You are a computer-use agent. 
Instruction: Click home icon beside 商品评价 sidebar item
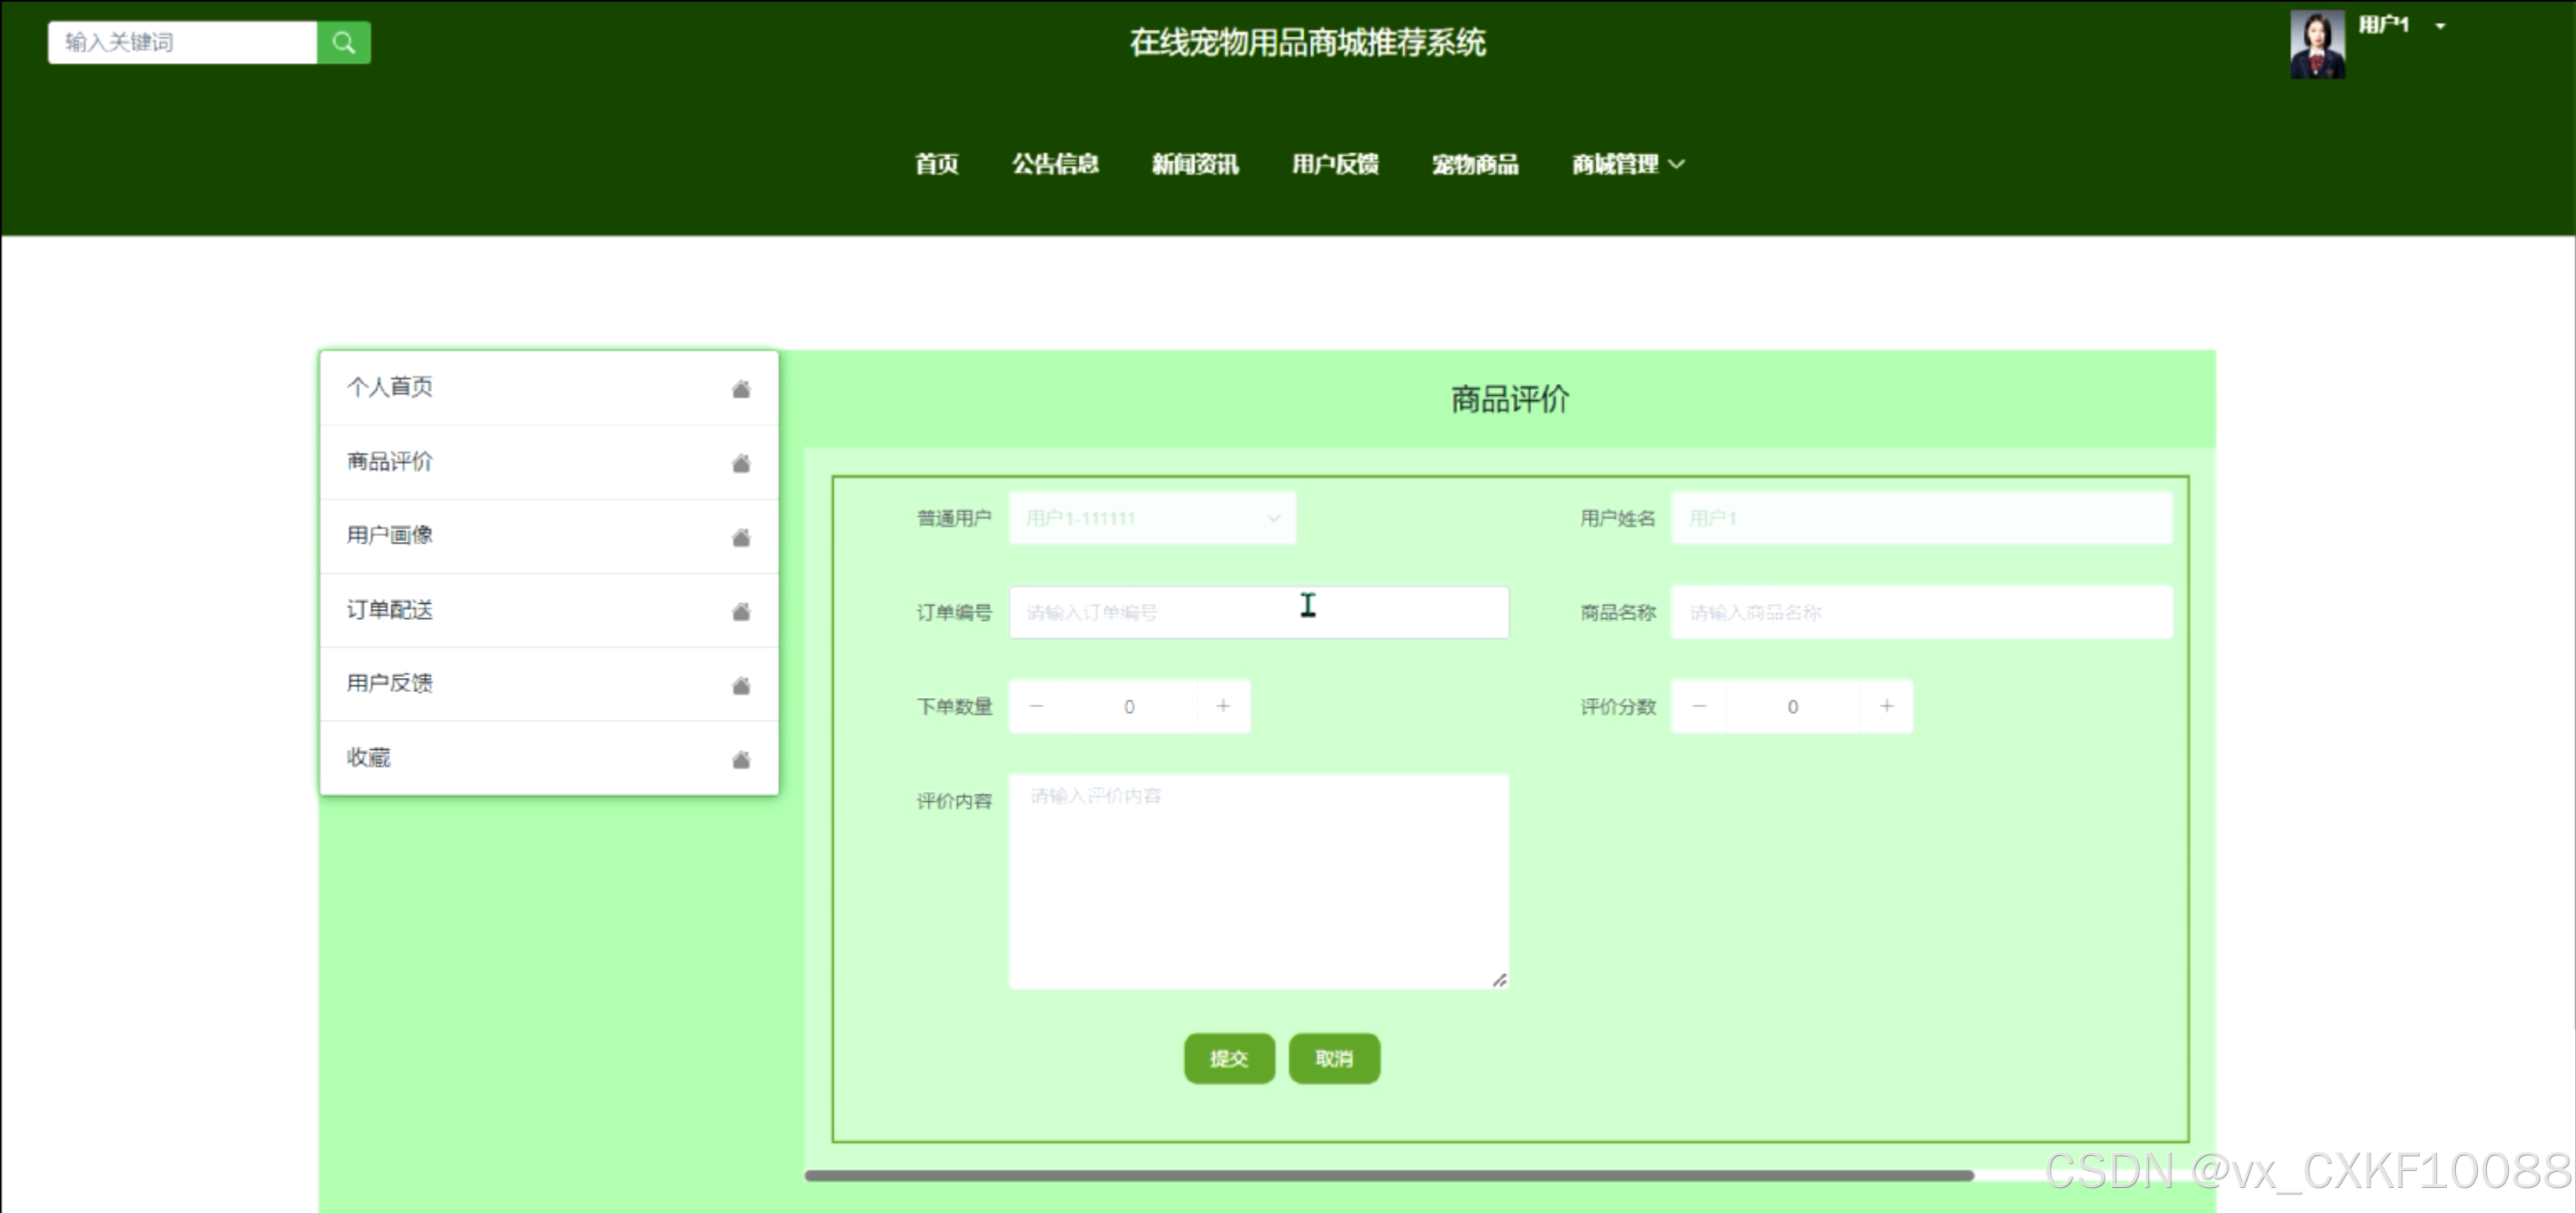point(740,463)
